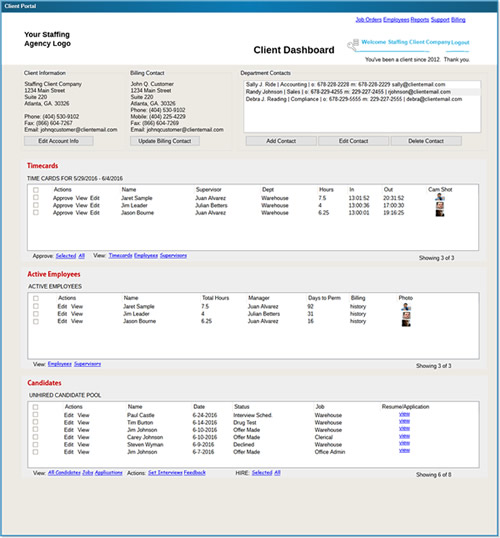Open Applications view link under Candidates

pos(108,473)
